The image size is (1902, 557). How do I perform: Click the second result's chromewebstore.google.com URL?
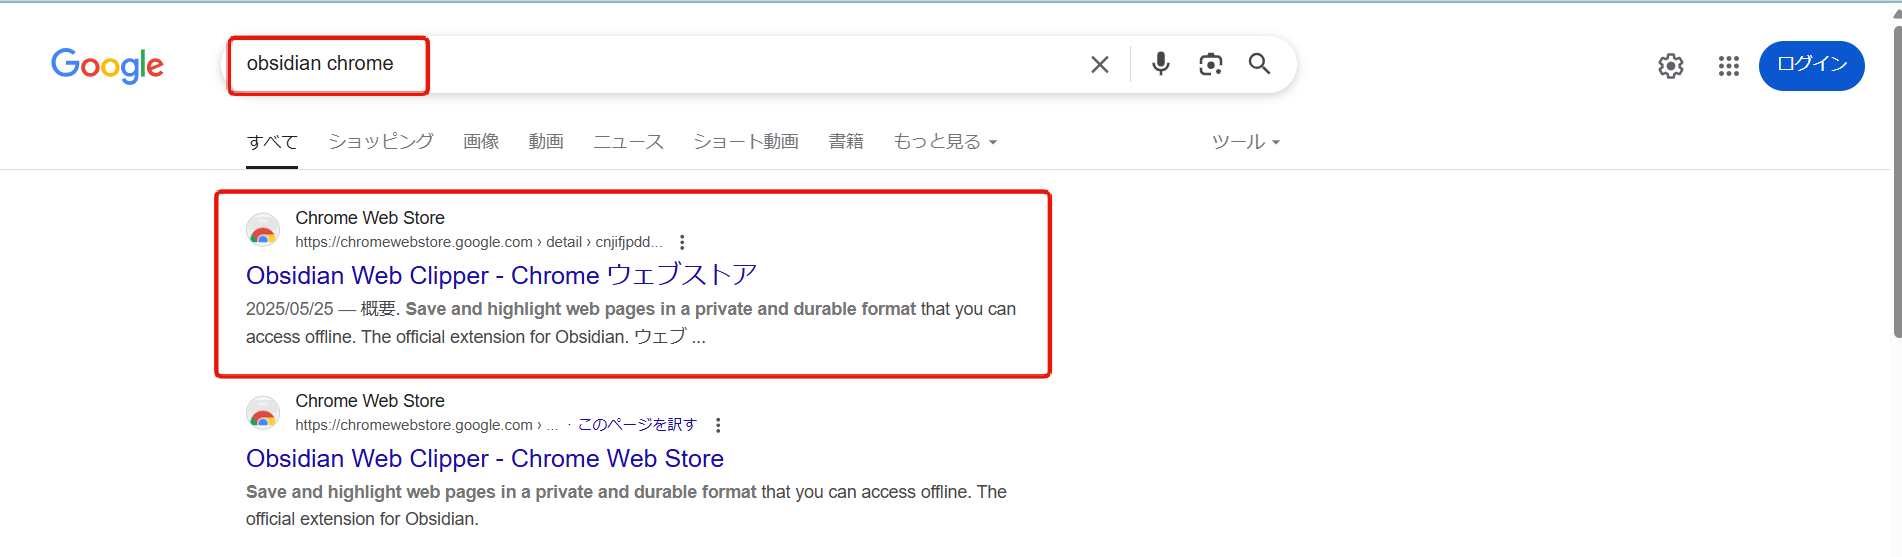[426, 425]
